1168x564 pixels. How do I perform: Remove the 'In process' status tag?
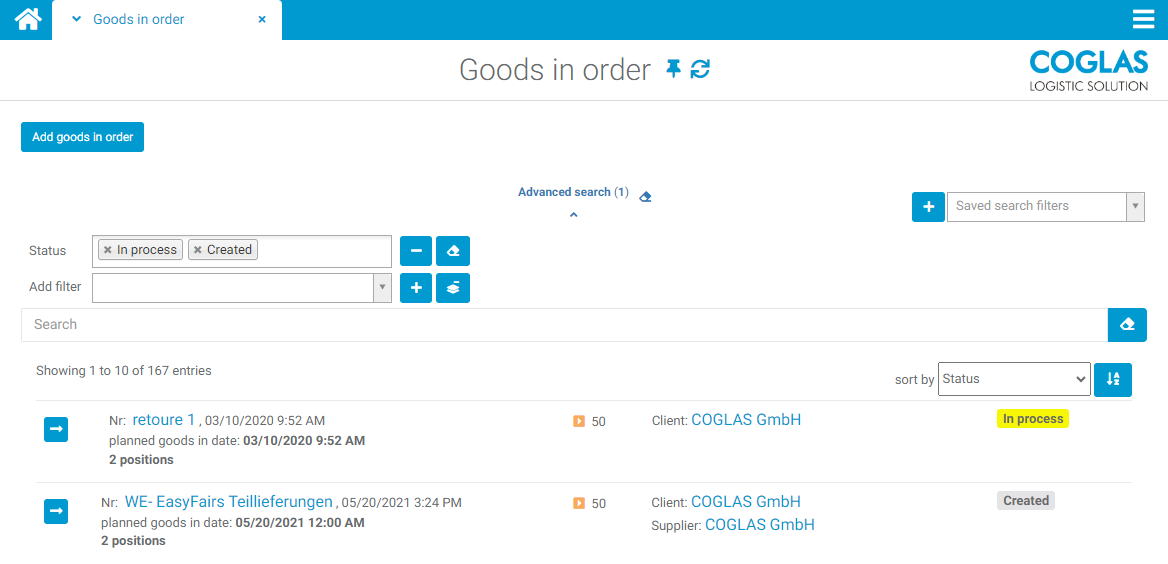(x=108, y=250)
